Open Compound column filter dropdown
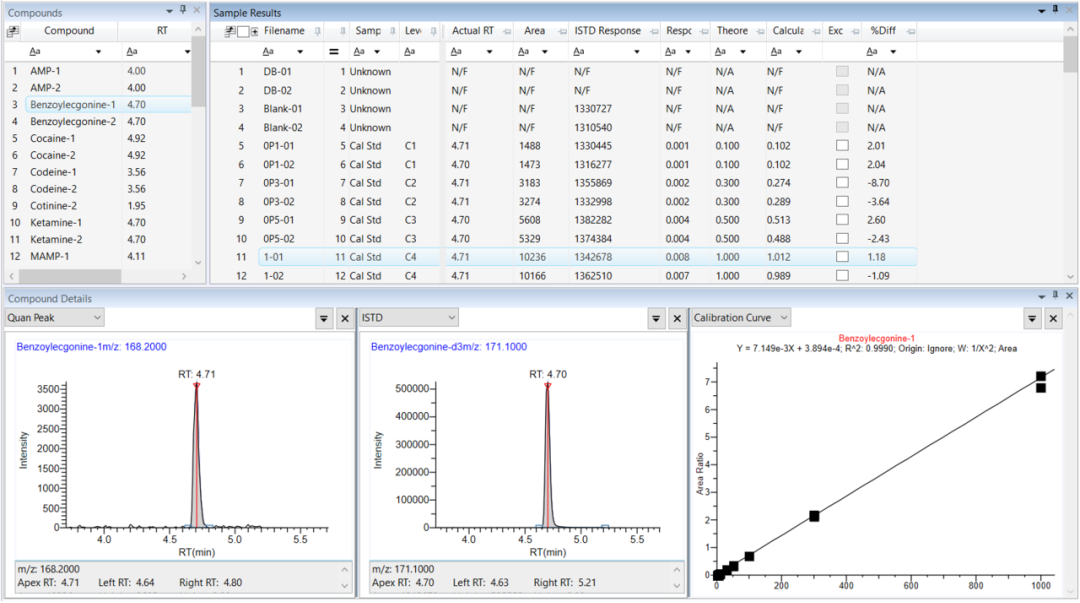This screenshot has width=1080, height=603. point(98,51)
